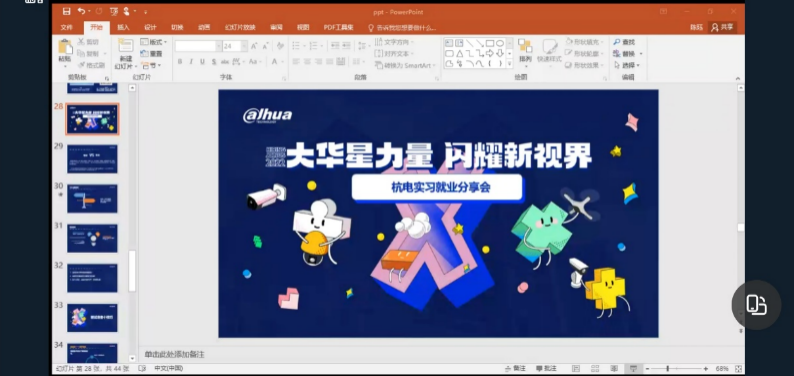Expand Shape Outline (形状轮廓) dropdown
794x376 pixels.
pyautogui.click(x=584, y=54)
